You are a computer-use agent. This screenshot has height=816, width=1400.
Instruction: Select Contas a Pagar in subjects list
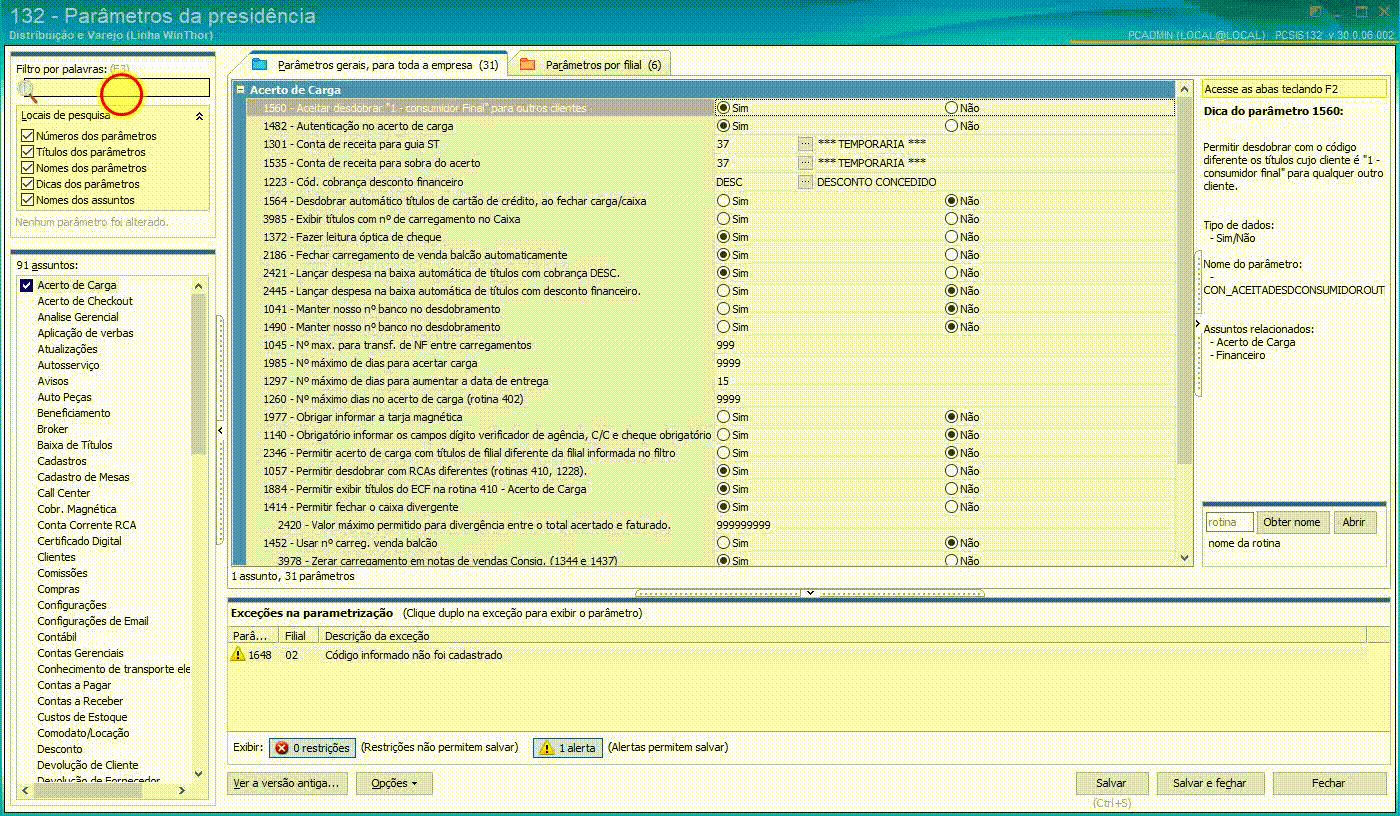74,685
